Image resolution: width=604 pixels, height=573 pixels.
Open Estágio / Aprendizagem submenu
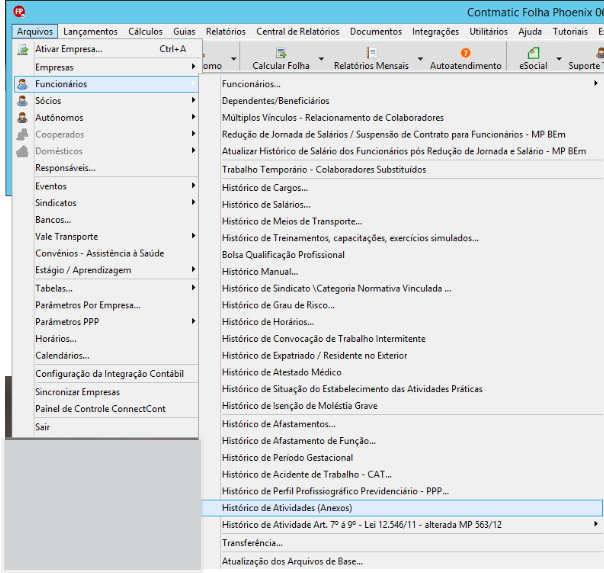[x=106, y=270]
